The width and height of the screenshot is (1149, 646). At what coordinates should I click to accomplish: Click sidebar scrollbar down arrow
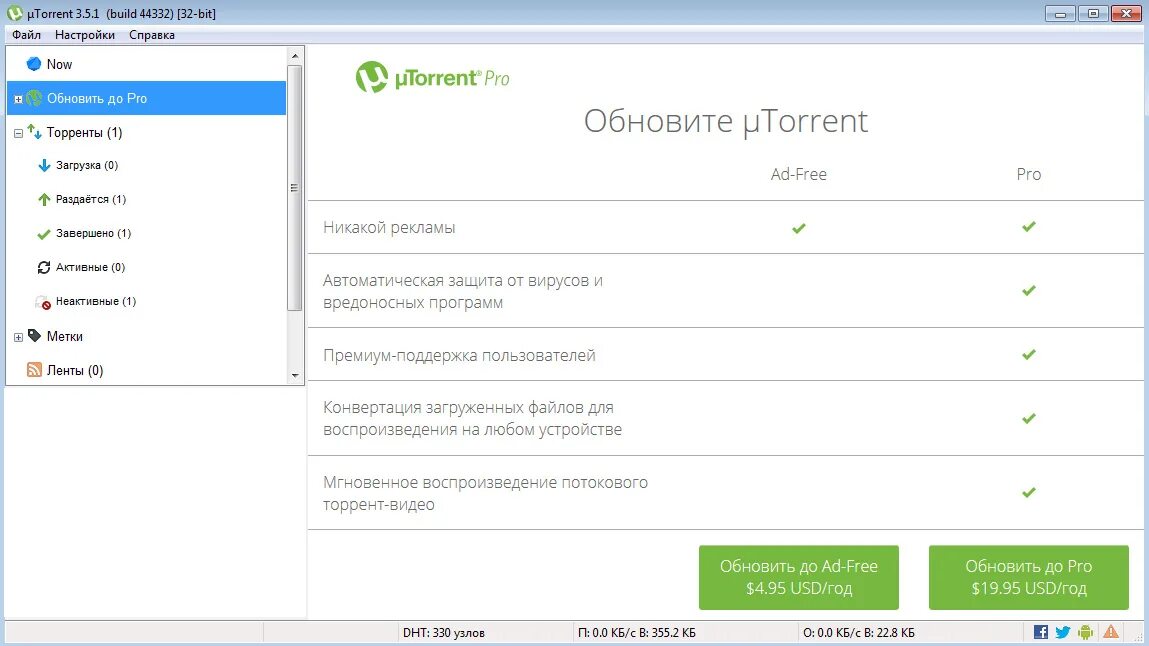pyautogui.click(x=295, y=376)
